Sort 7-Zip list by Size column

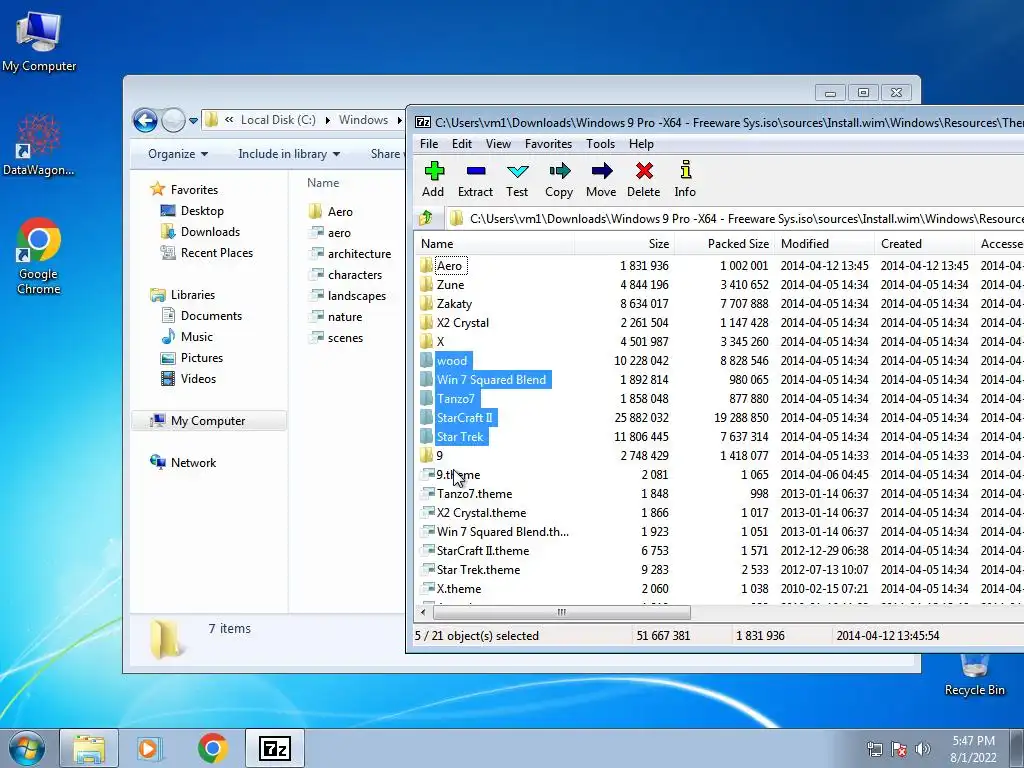(624, 244)
